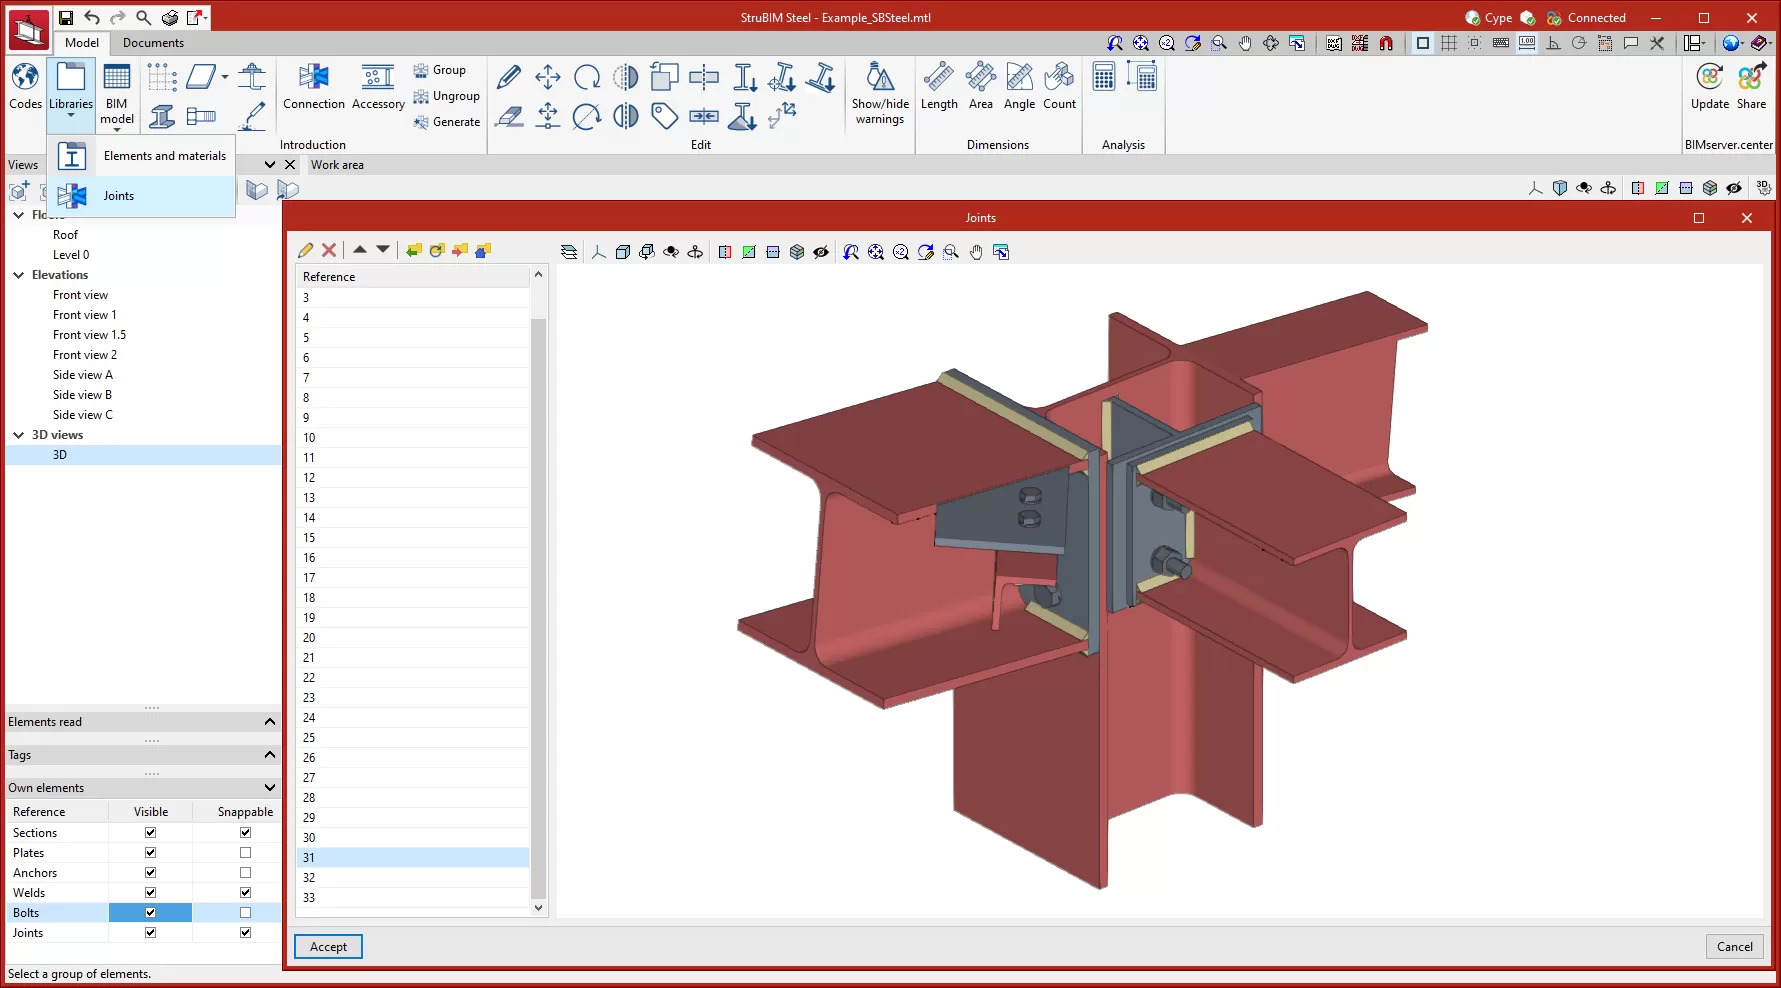Collapse the 3D views group

click(x=18, y=434)
